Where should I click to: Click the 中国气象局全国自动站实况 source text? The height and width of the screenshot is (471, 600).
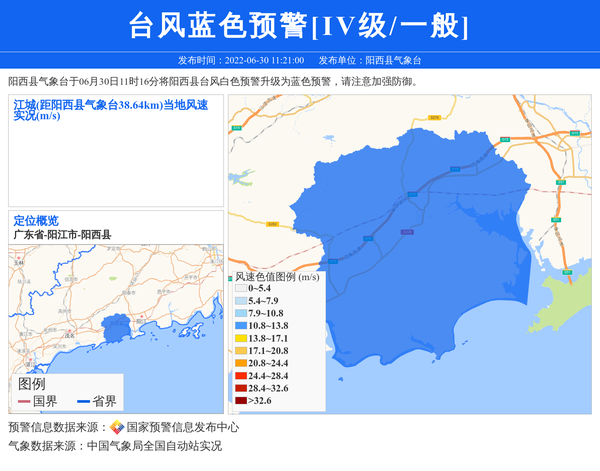[x=154, y=446]
